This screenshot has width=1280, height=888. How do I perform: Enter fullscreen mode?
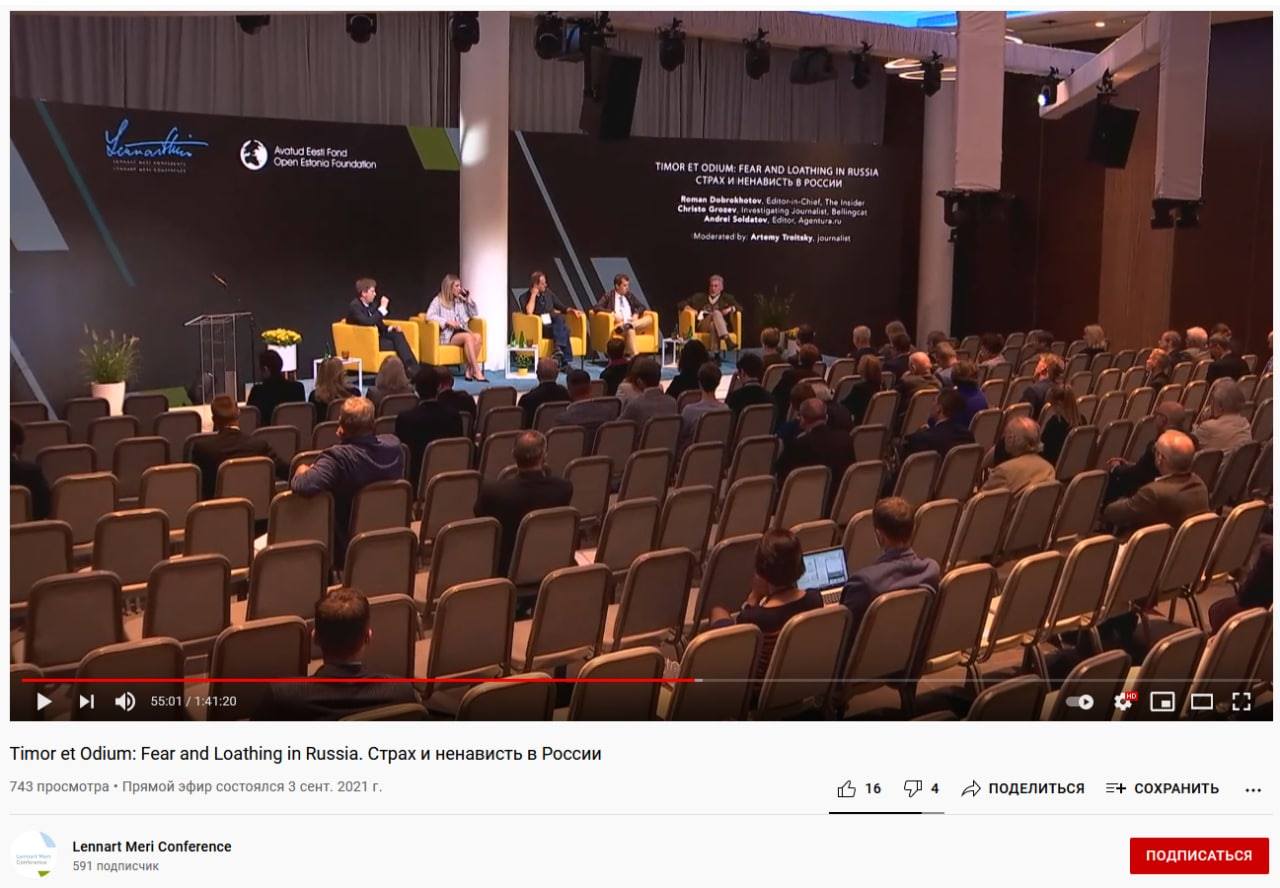point(1241,702)
